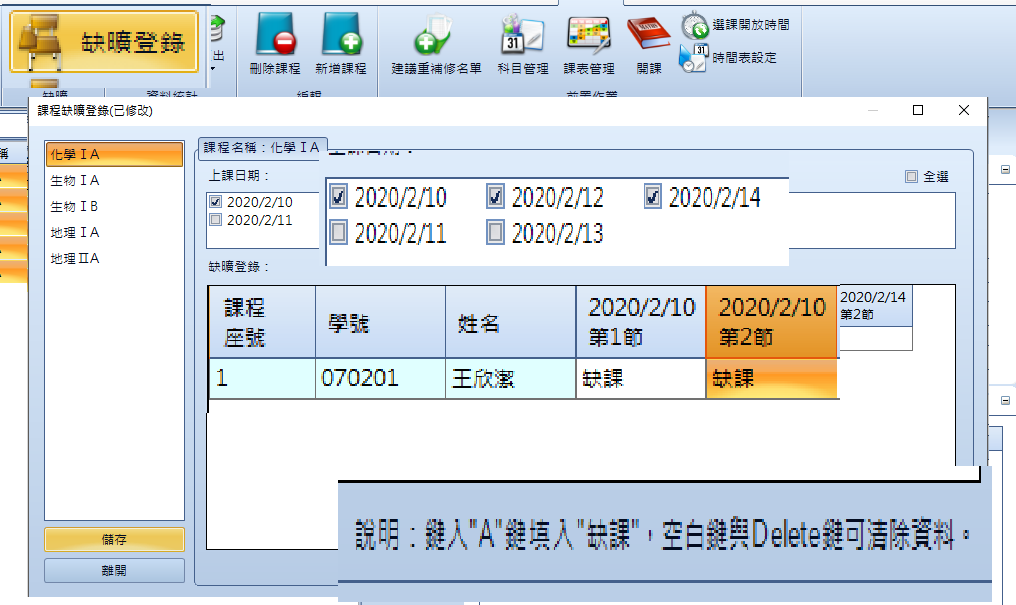Image resolution: width=1016 pixels, height=605 pixels.
Task: Select 生物 I B in course list
Action: pyautogui.click(x=115, y=206)
